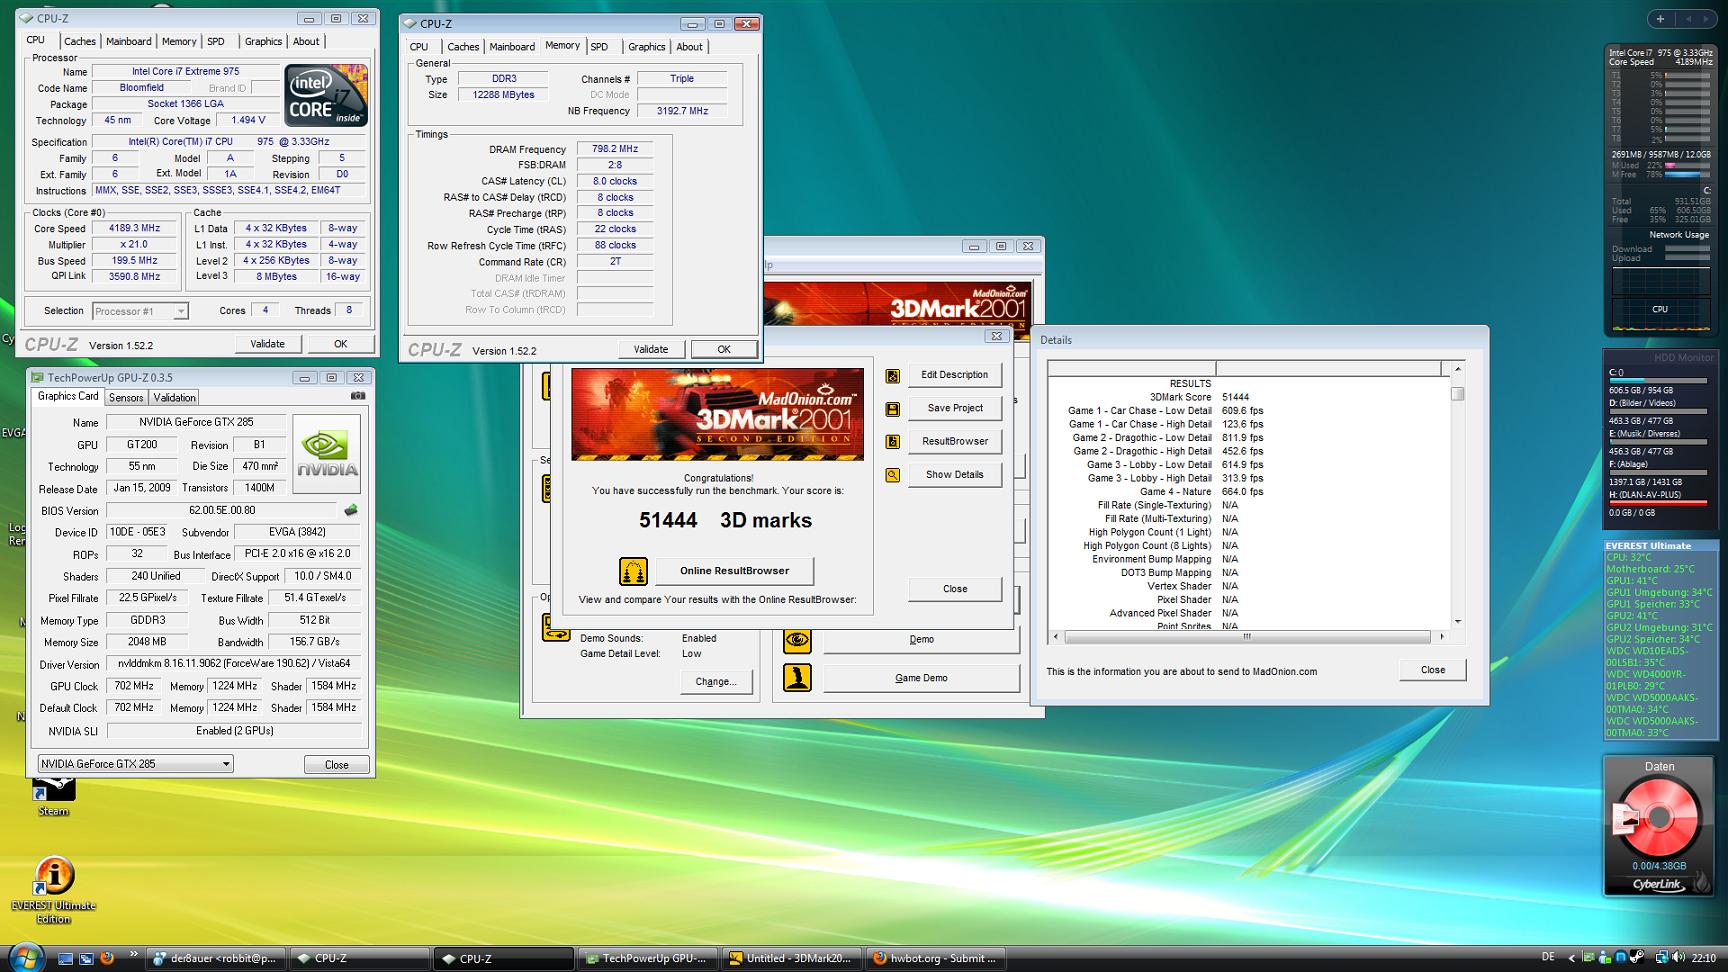Screen dimensions: 1728x972
Task: Switch to Mainboard tab in left CPU-Z
Action: 129,41
